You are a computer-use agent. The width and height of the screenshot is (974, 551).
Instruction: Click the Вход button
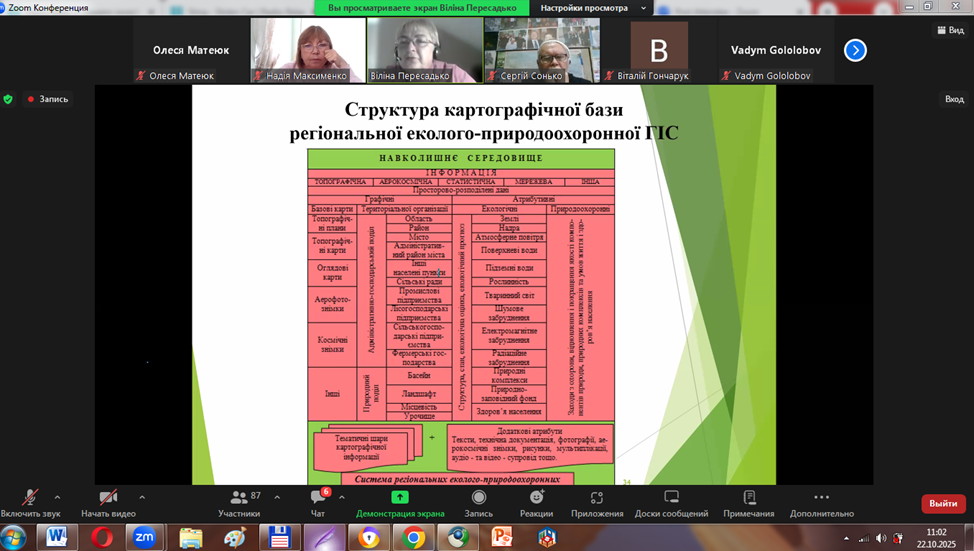954,99
